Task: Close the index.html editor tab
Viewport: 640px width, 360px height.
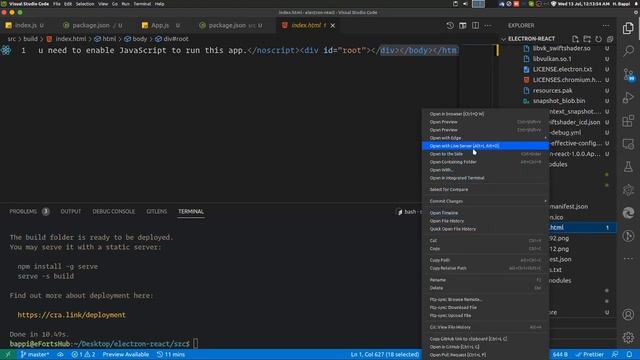Action: [x=333, y=25]
